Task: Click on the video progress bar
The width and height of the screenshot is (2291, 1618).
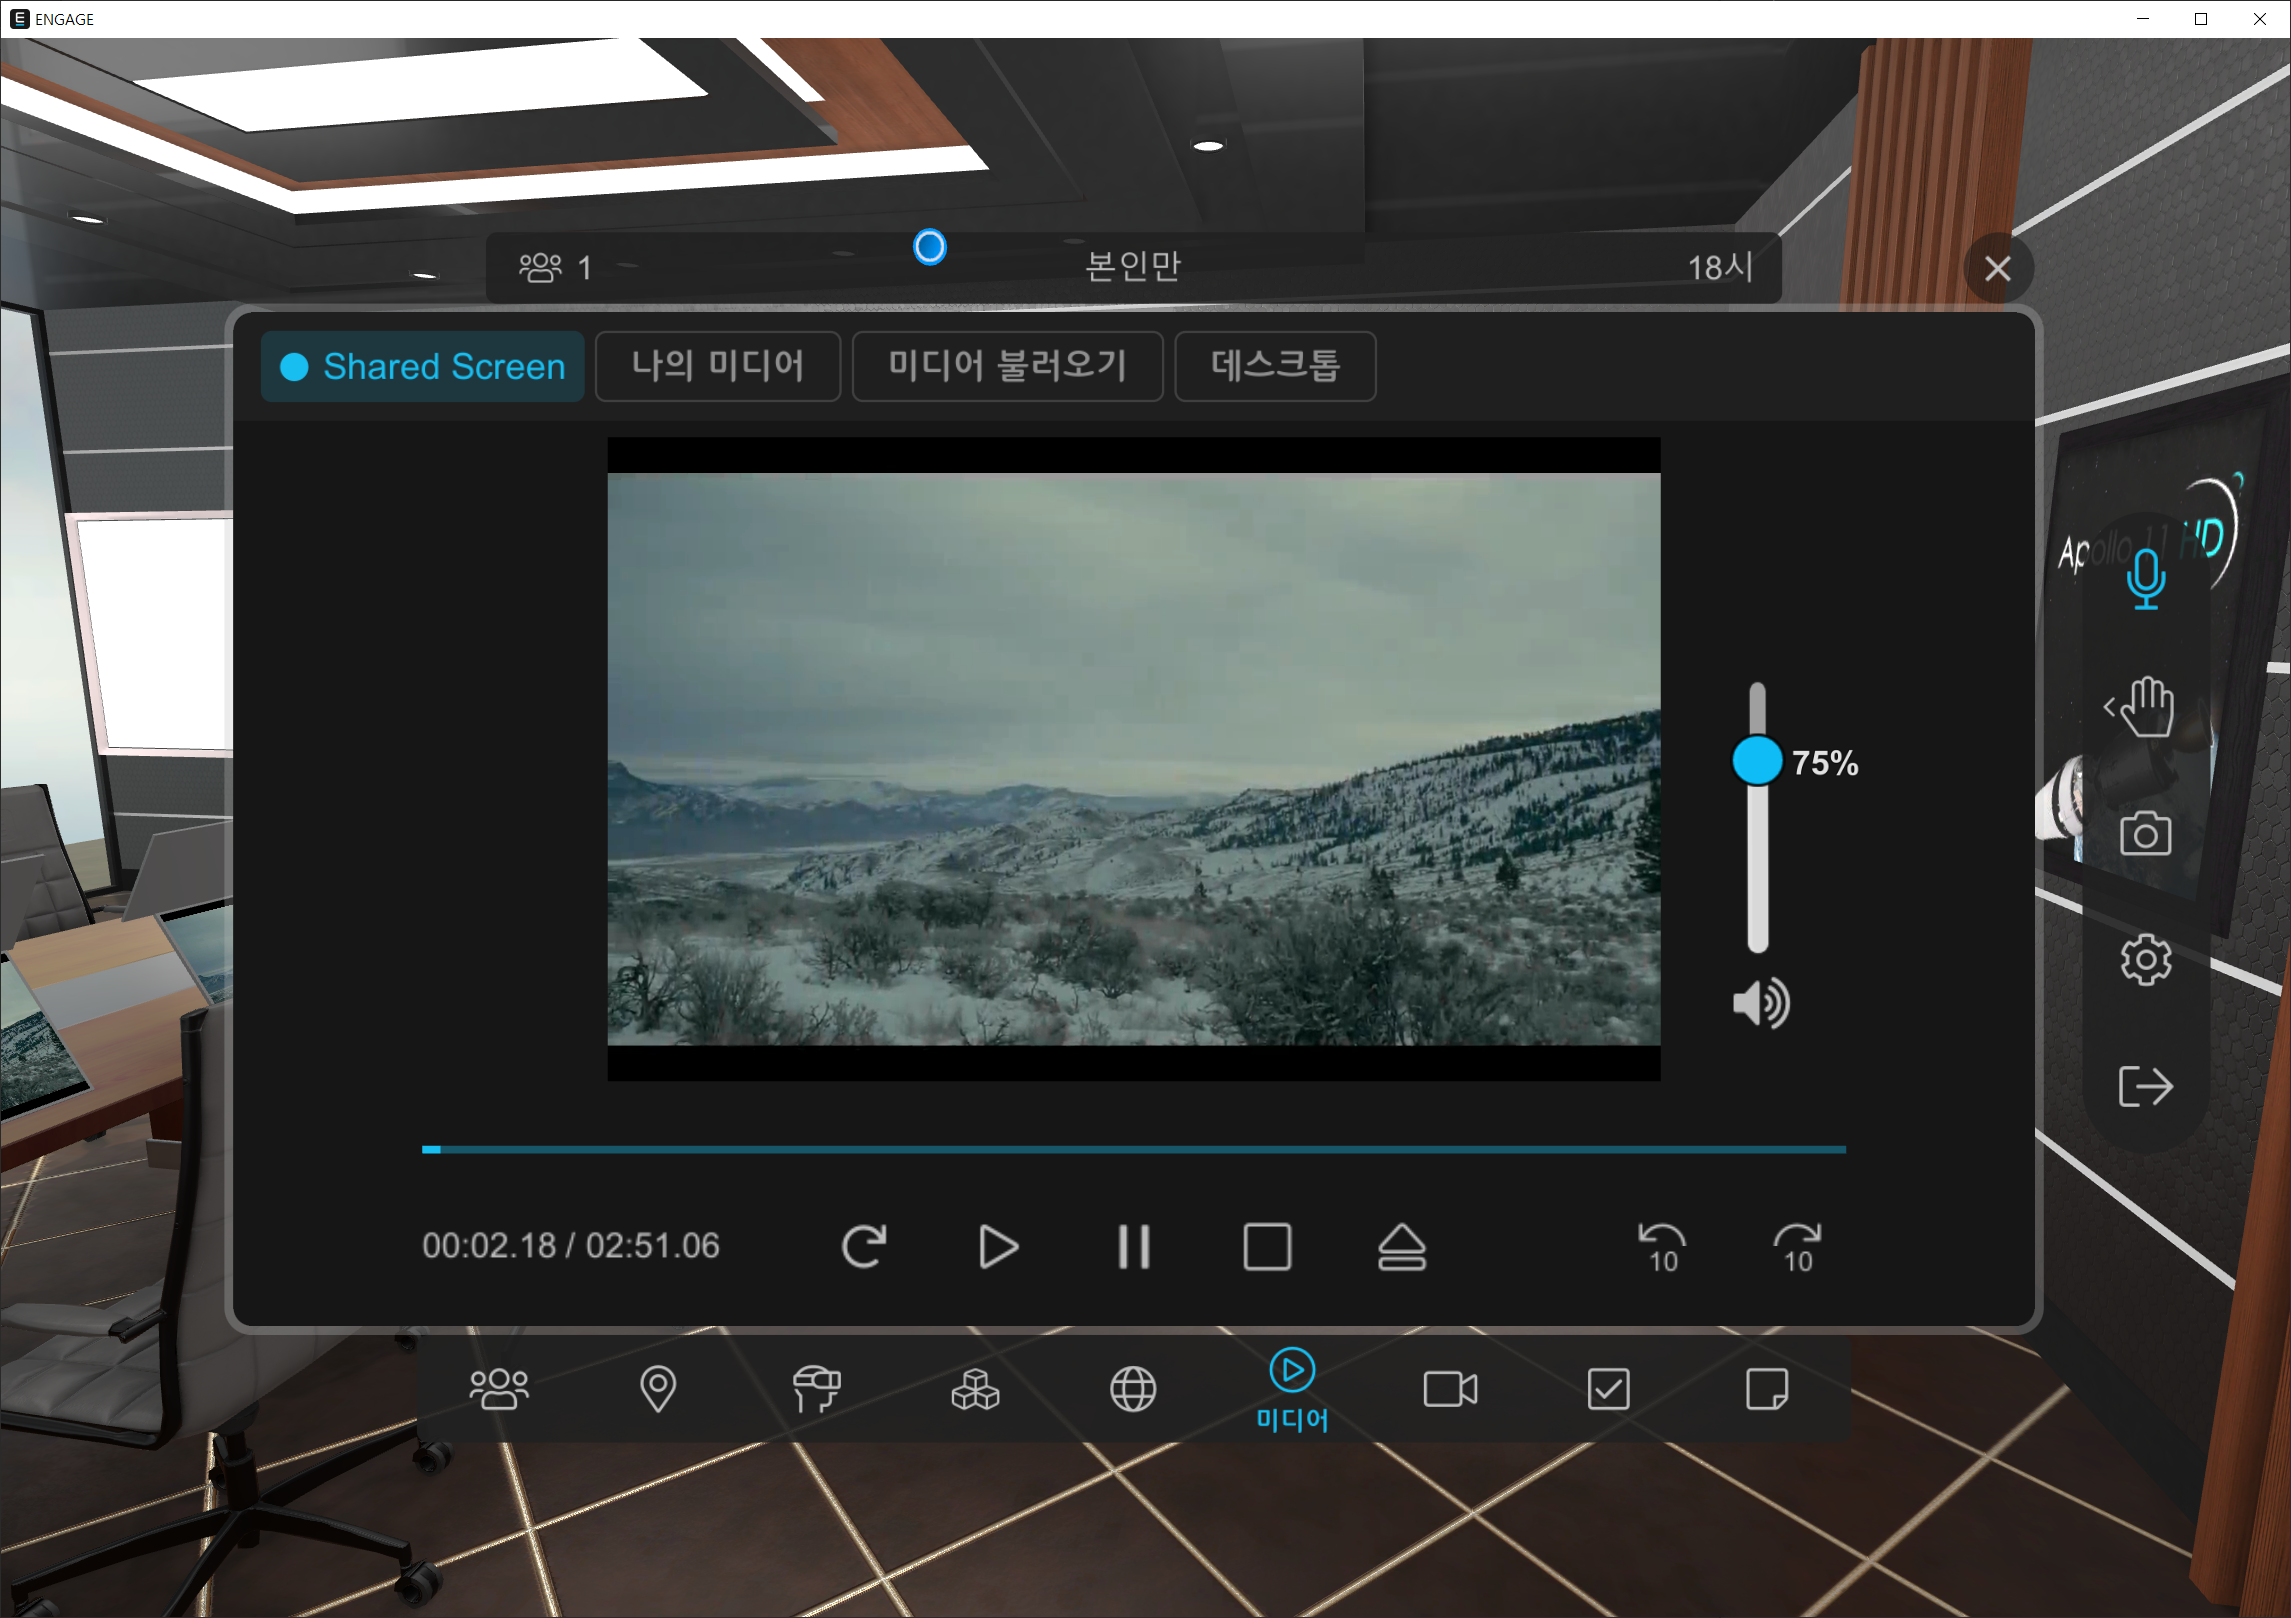Action: 1133,1150
